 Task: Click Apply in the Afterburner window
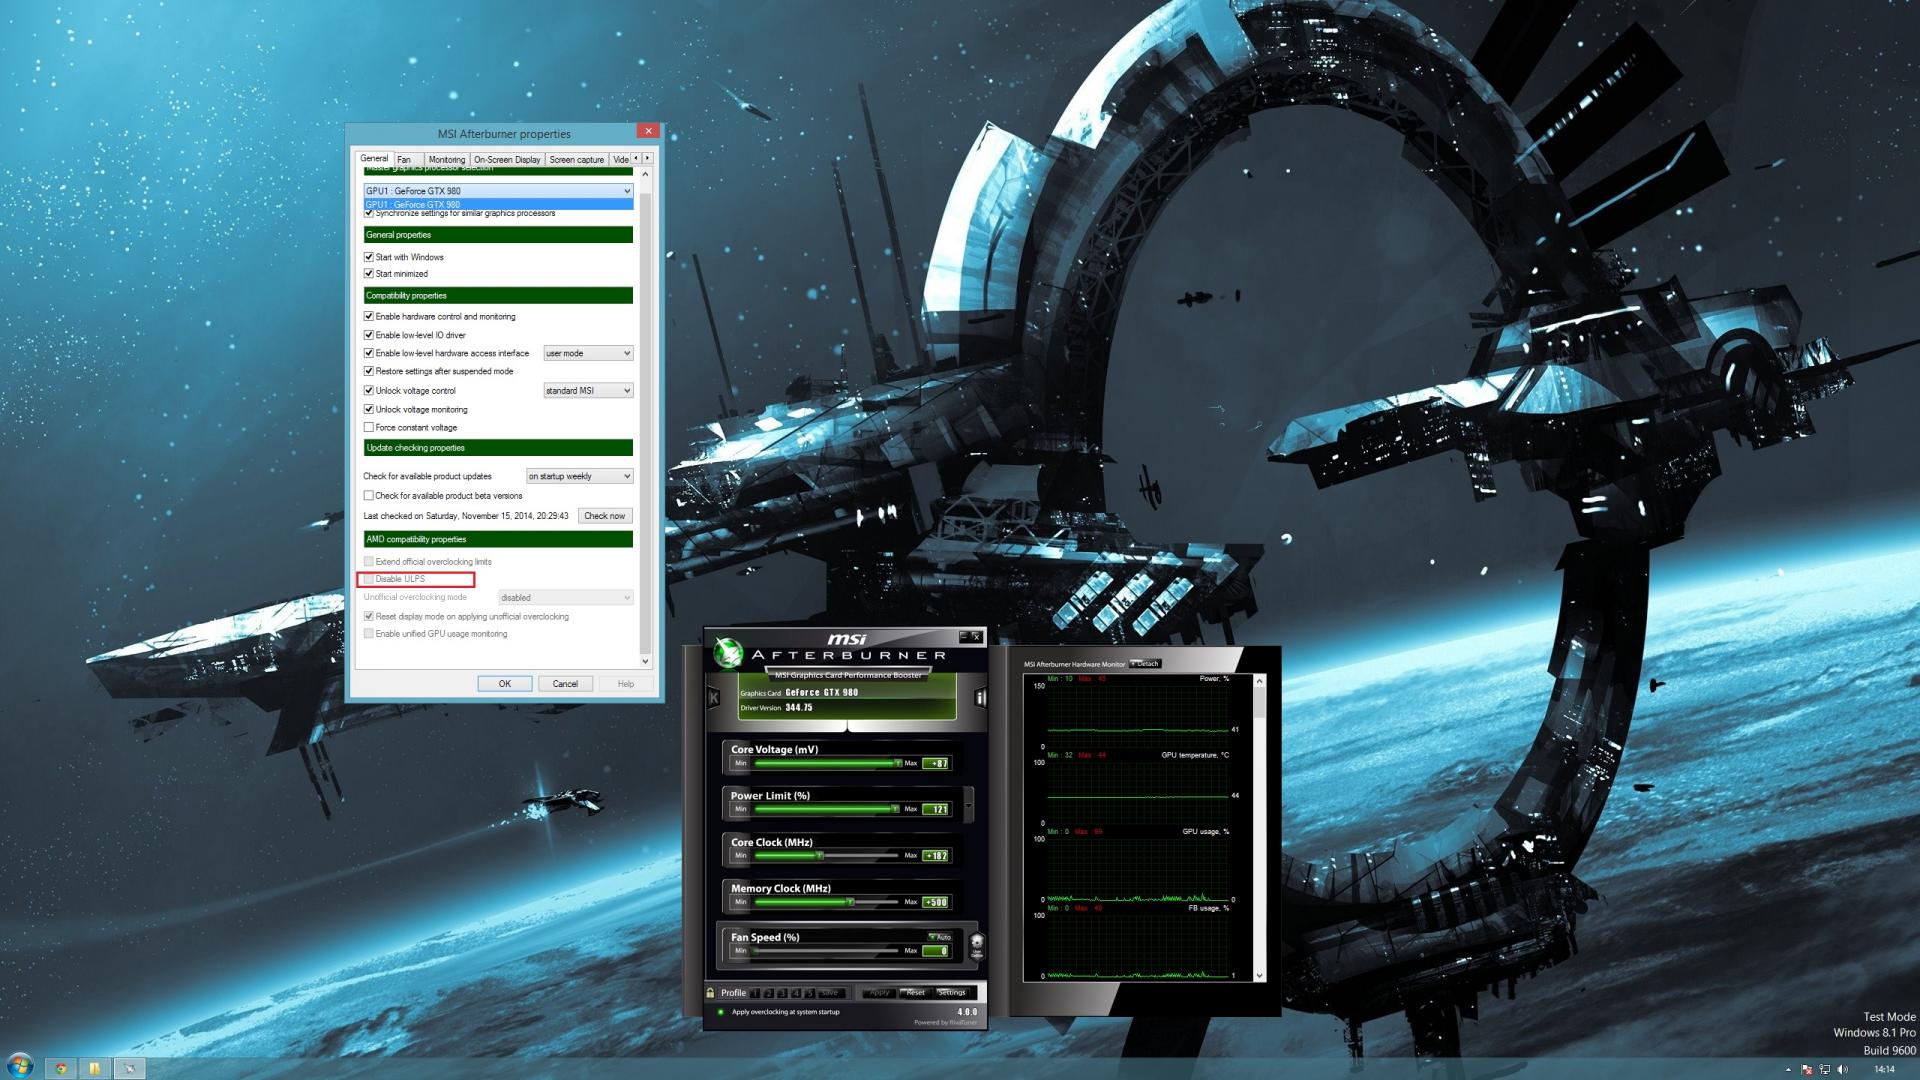coord(879,993)
